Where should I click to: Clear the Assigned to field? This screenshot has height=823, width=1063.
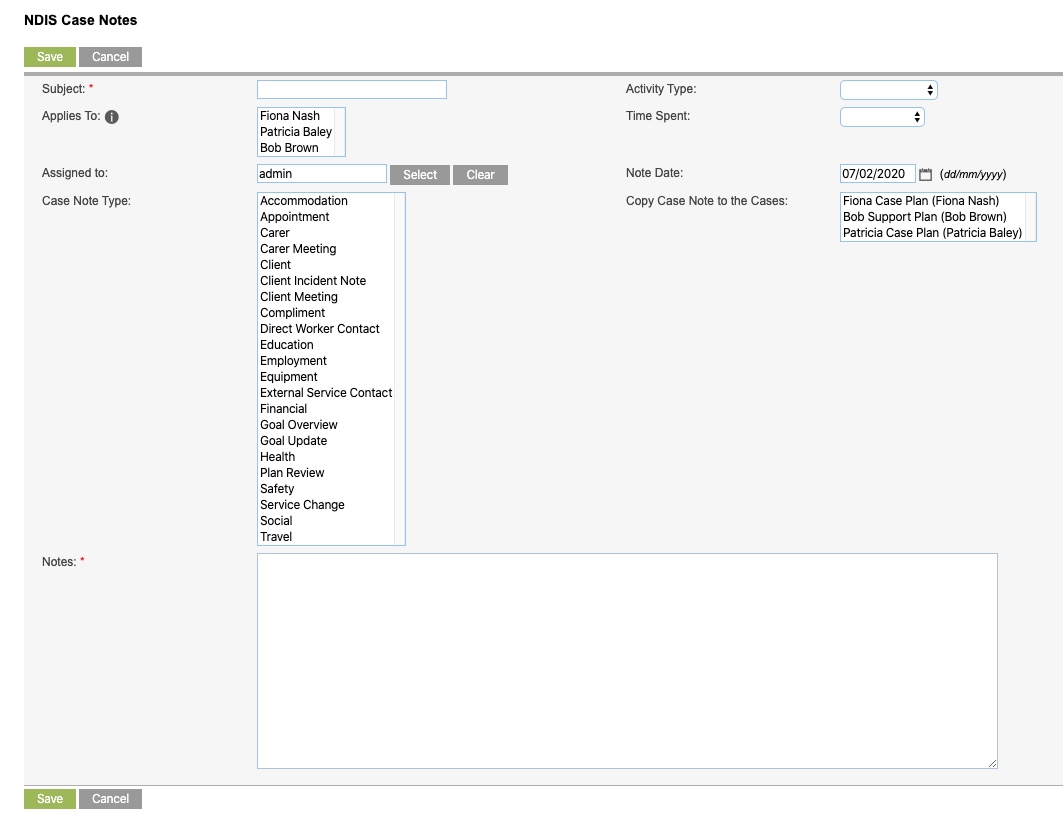[x=479, y=174]
